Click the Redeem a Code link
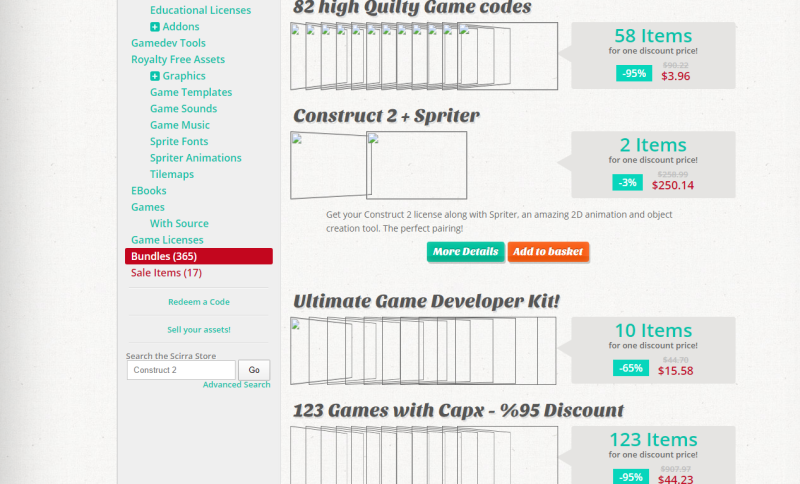Viewport: 800px width, 484px height. 199,302
